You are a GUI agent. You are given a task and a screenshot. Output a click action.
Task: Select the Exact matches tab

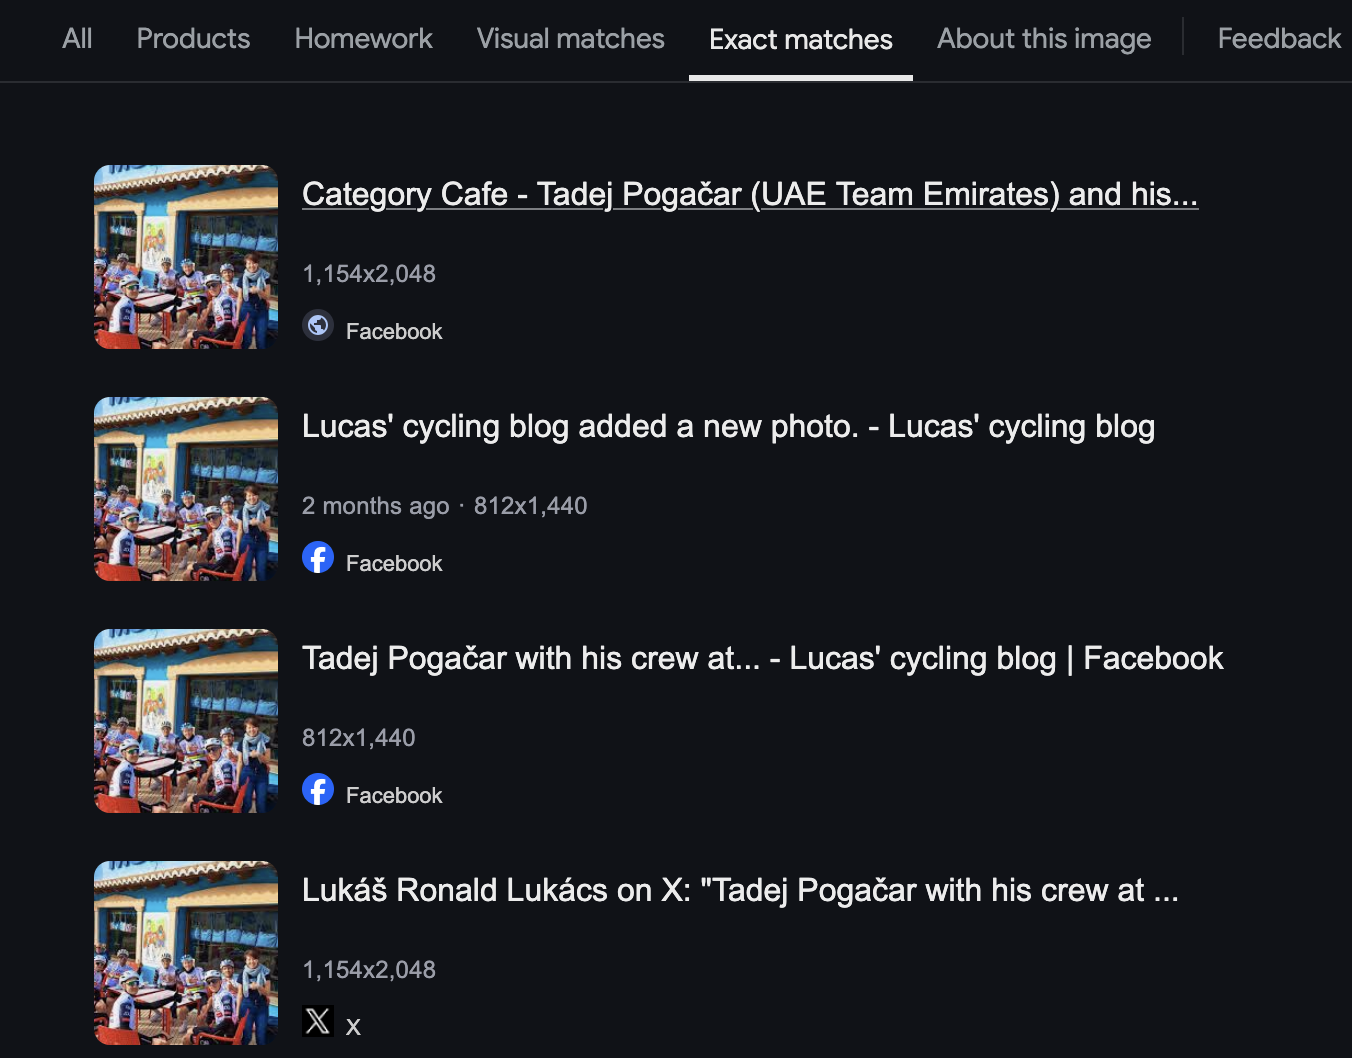800,40
